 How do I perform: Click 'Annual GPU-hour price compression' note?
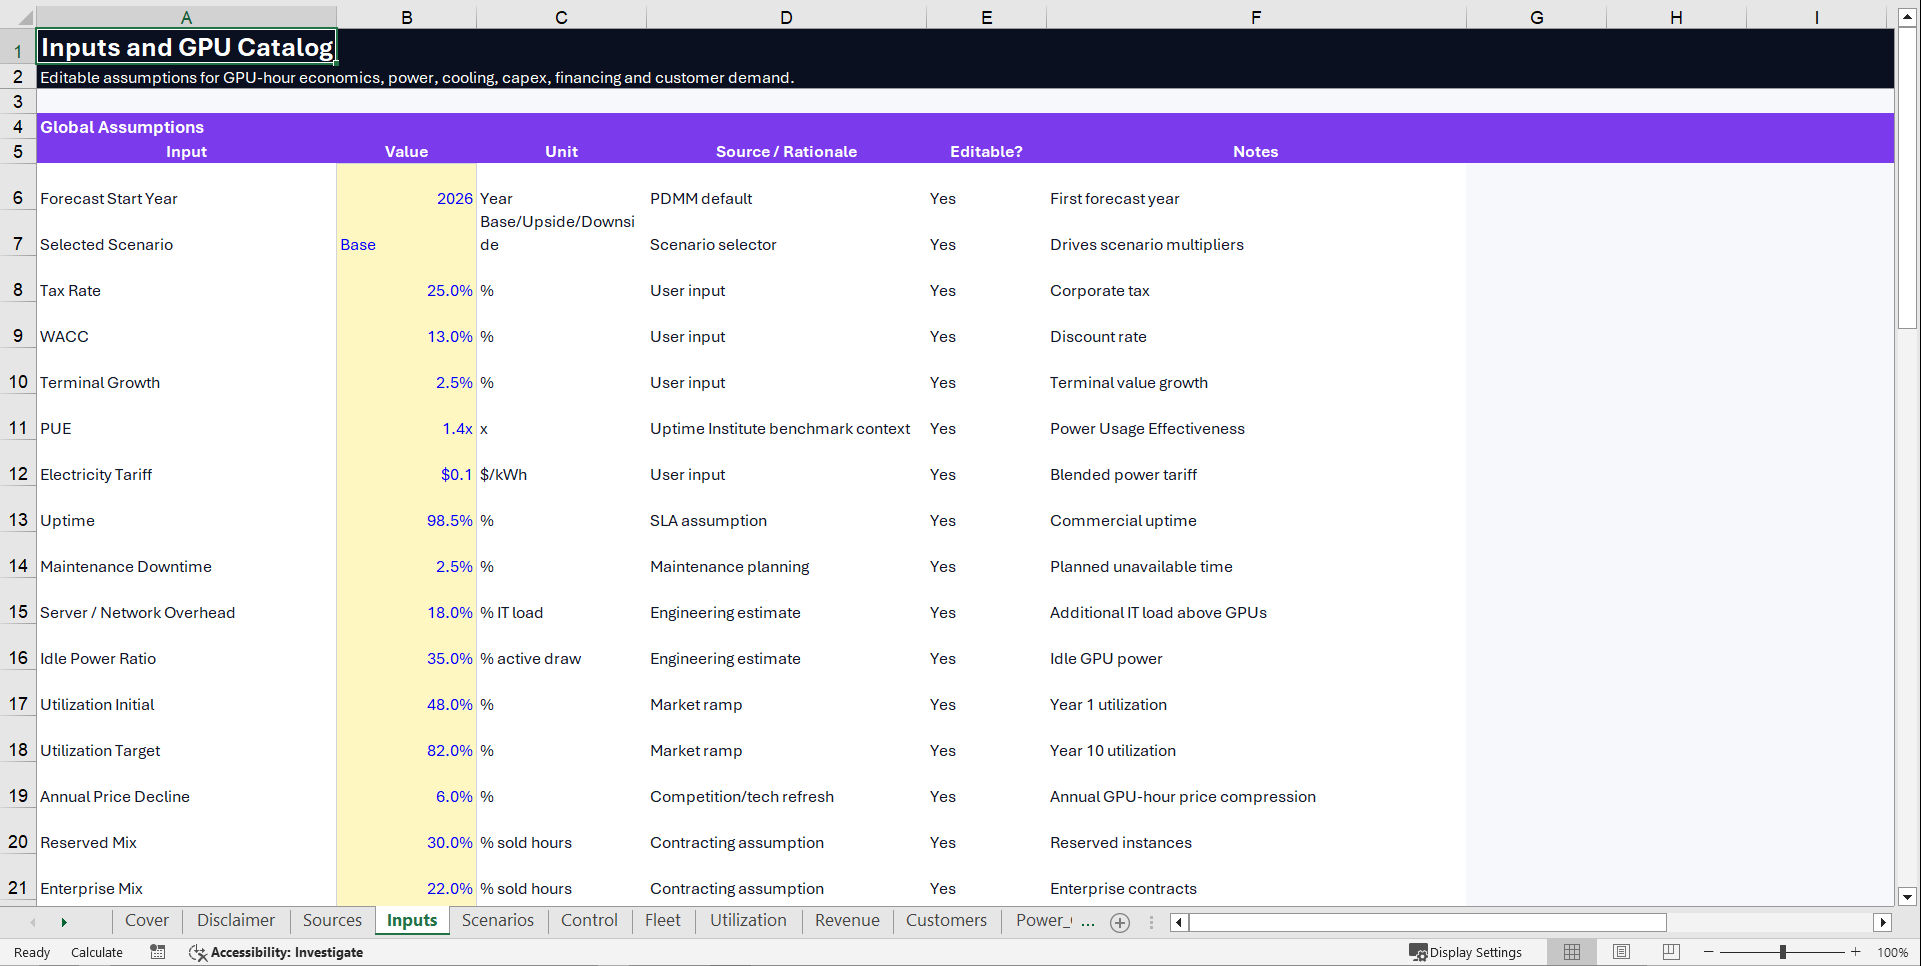tap(1183, 796)
